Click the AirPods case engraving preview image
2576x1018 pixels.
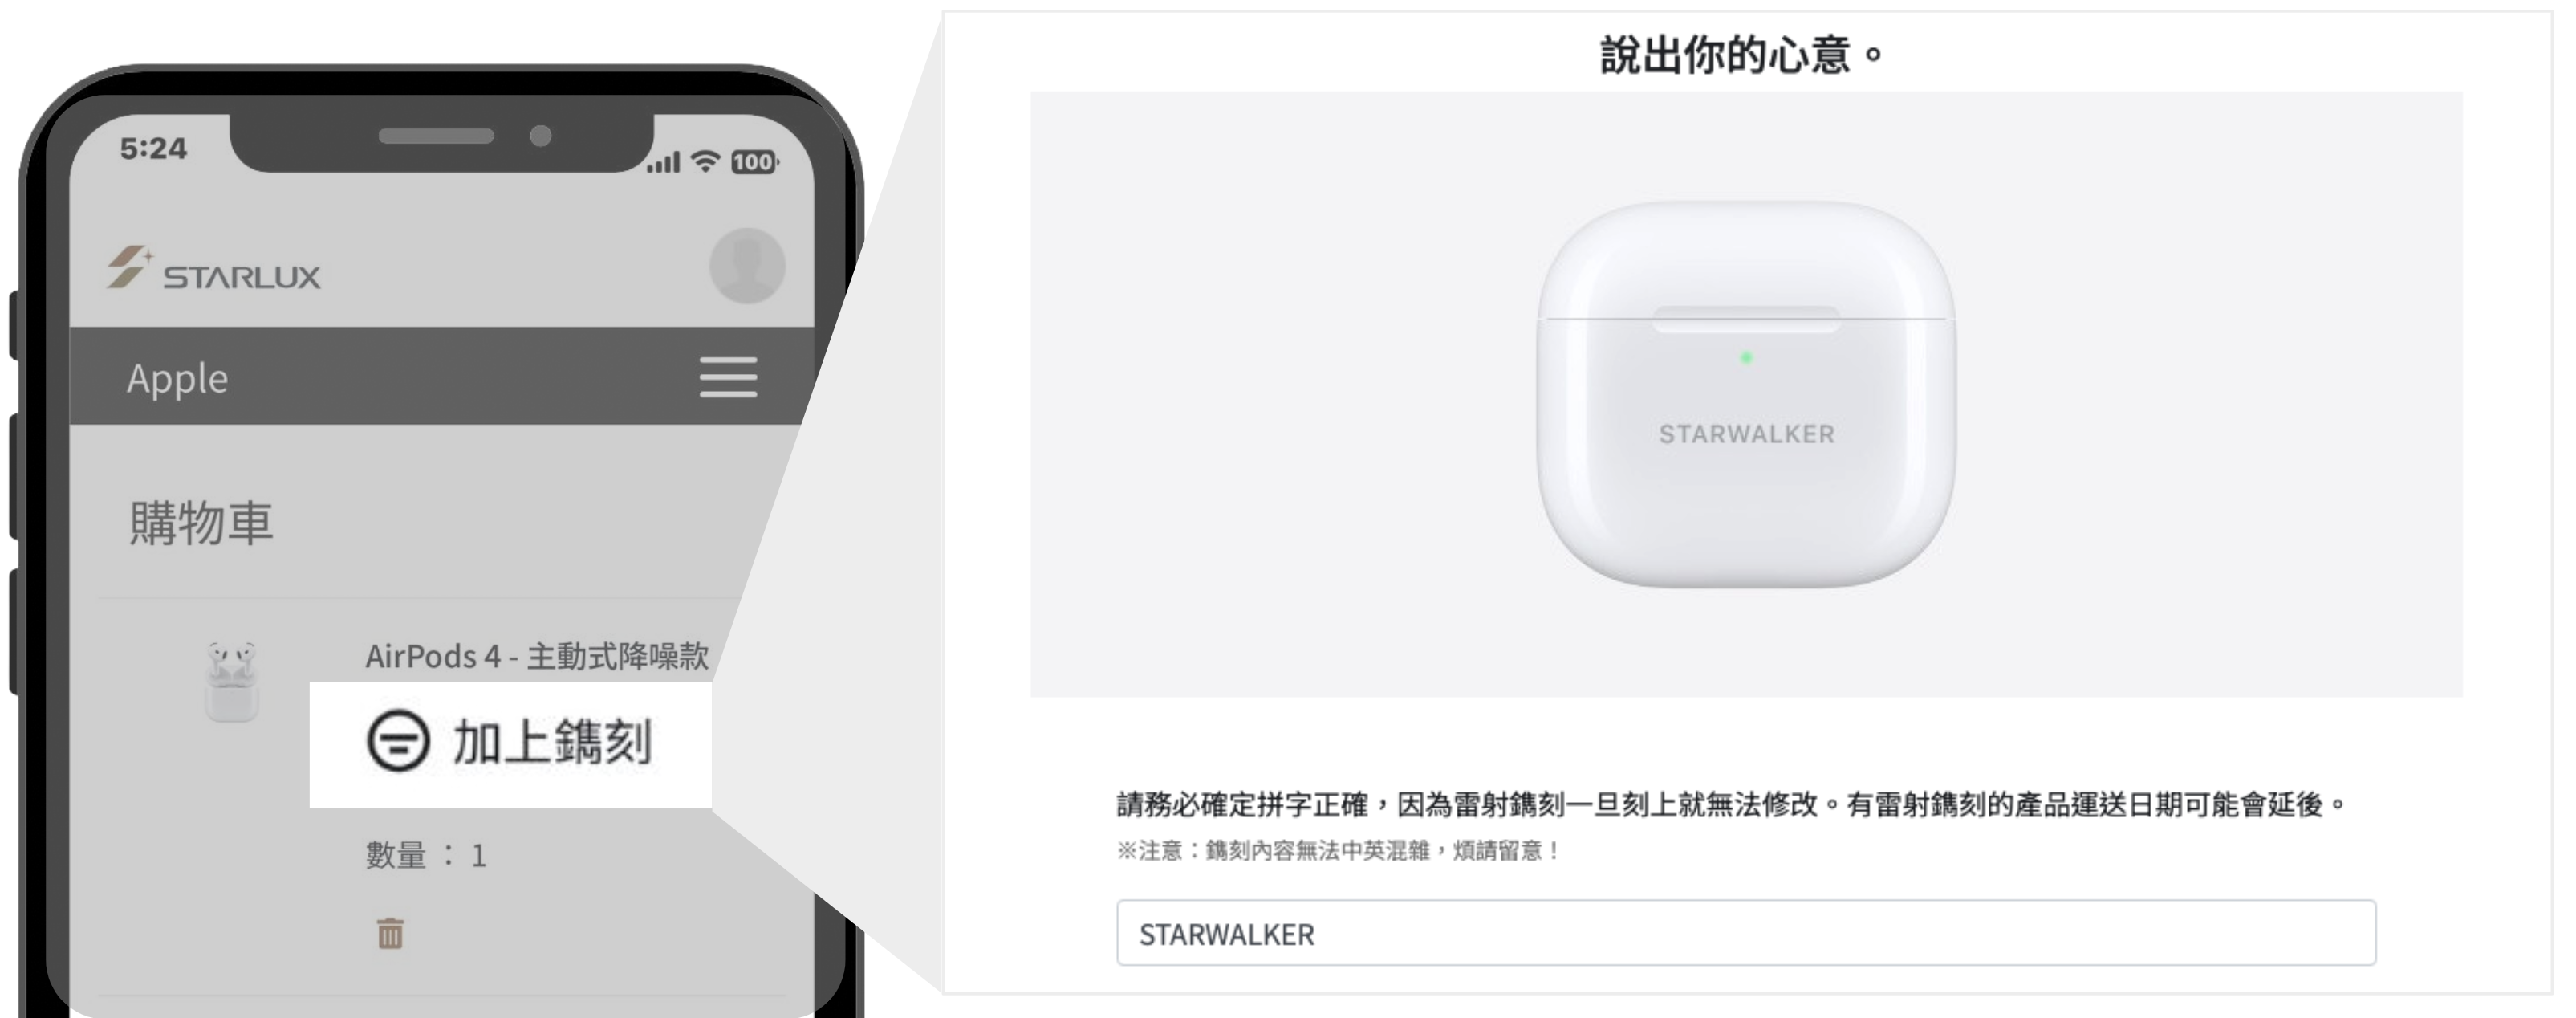click(x=1746, y=394)
